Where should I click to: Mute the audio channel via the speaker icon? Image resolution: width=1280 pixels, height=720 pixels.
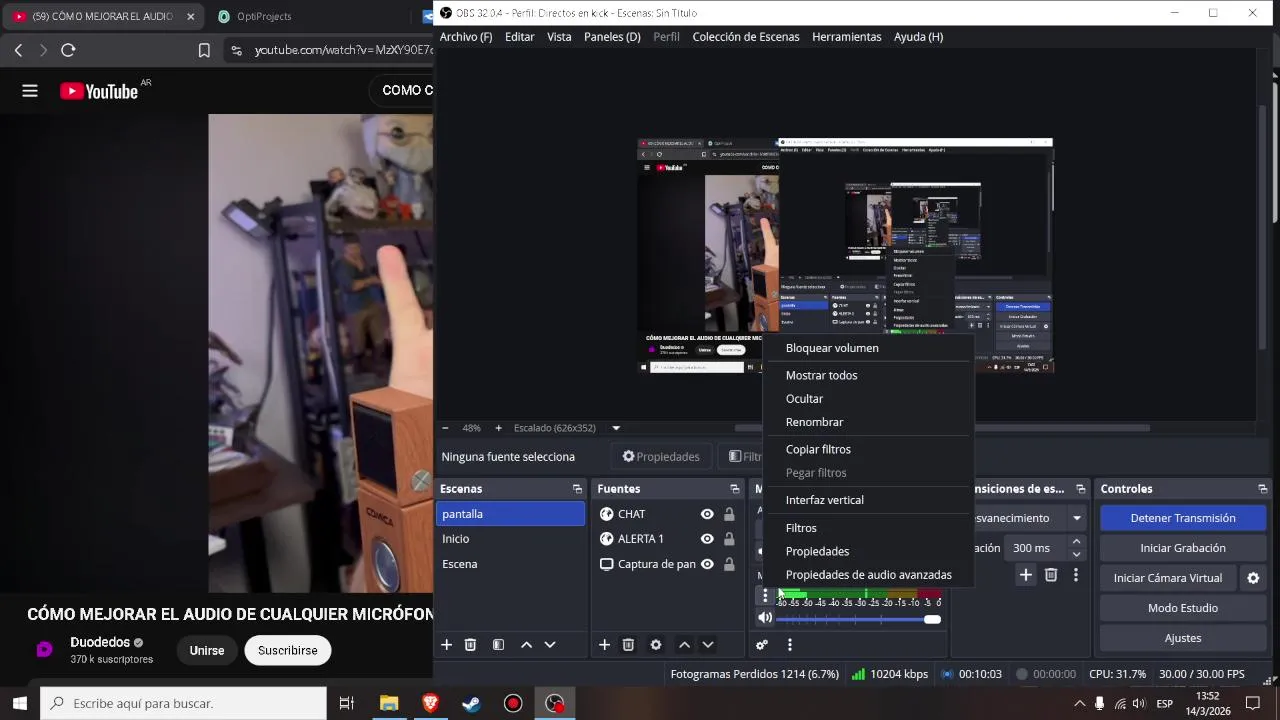click(765, 618)
